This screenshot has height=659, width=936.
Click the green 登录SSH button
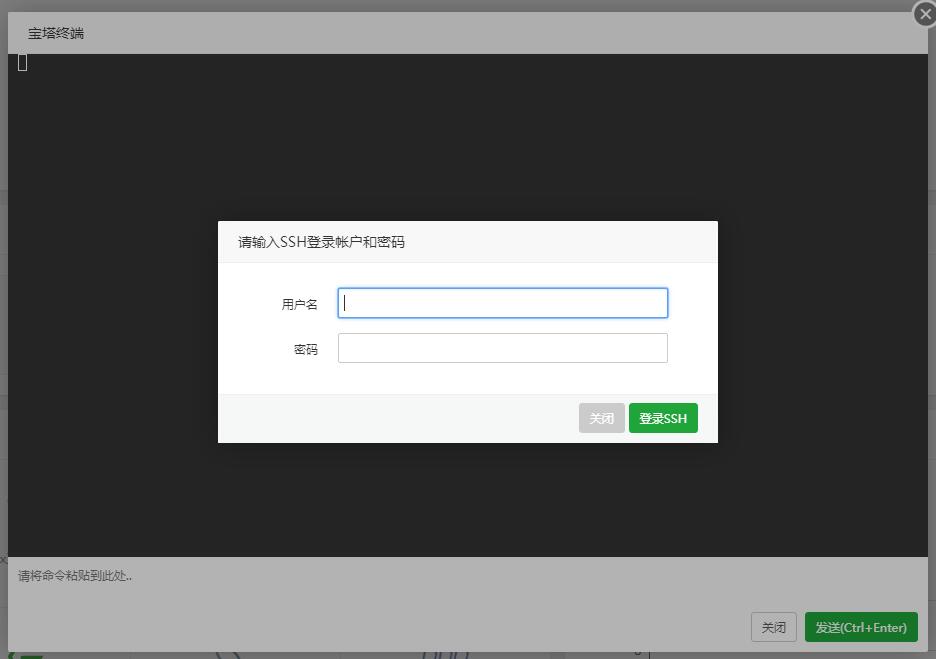pos(663,418)
